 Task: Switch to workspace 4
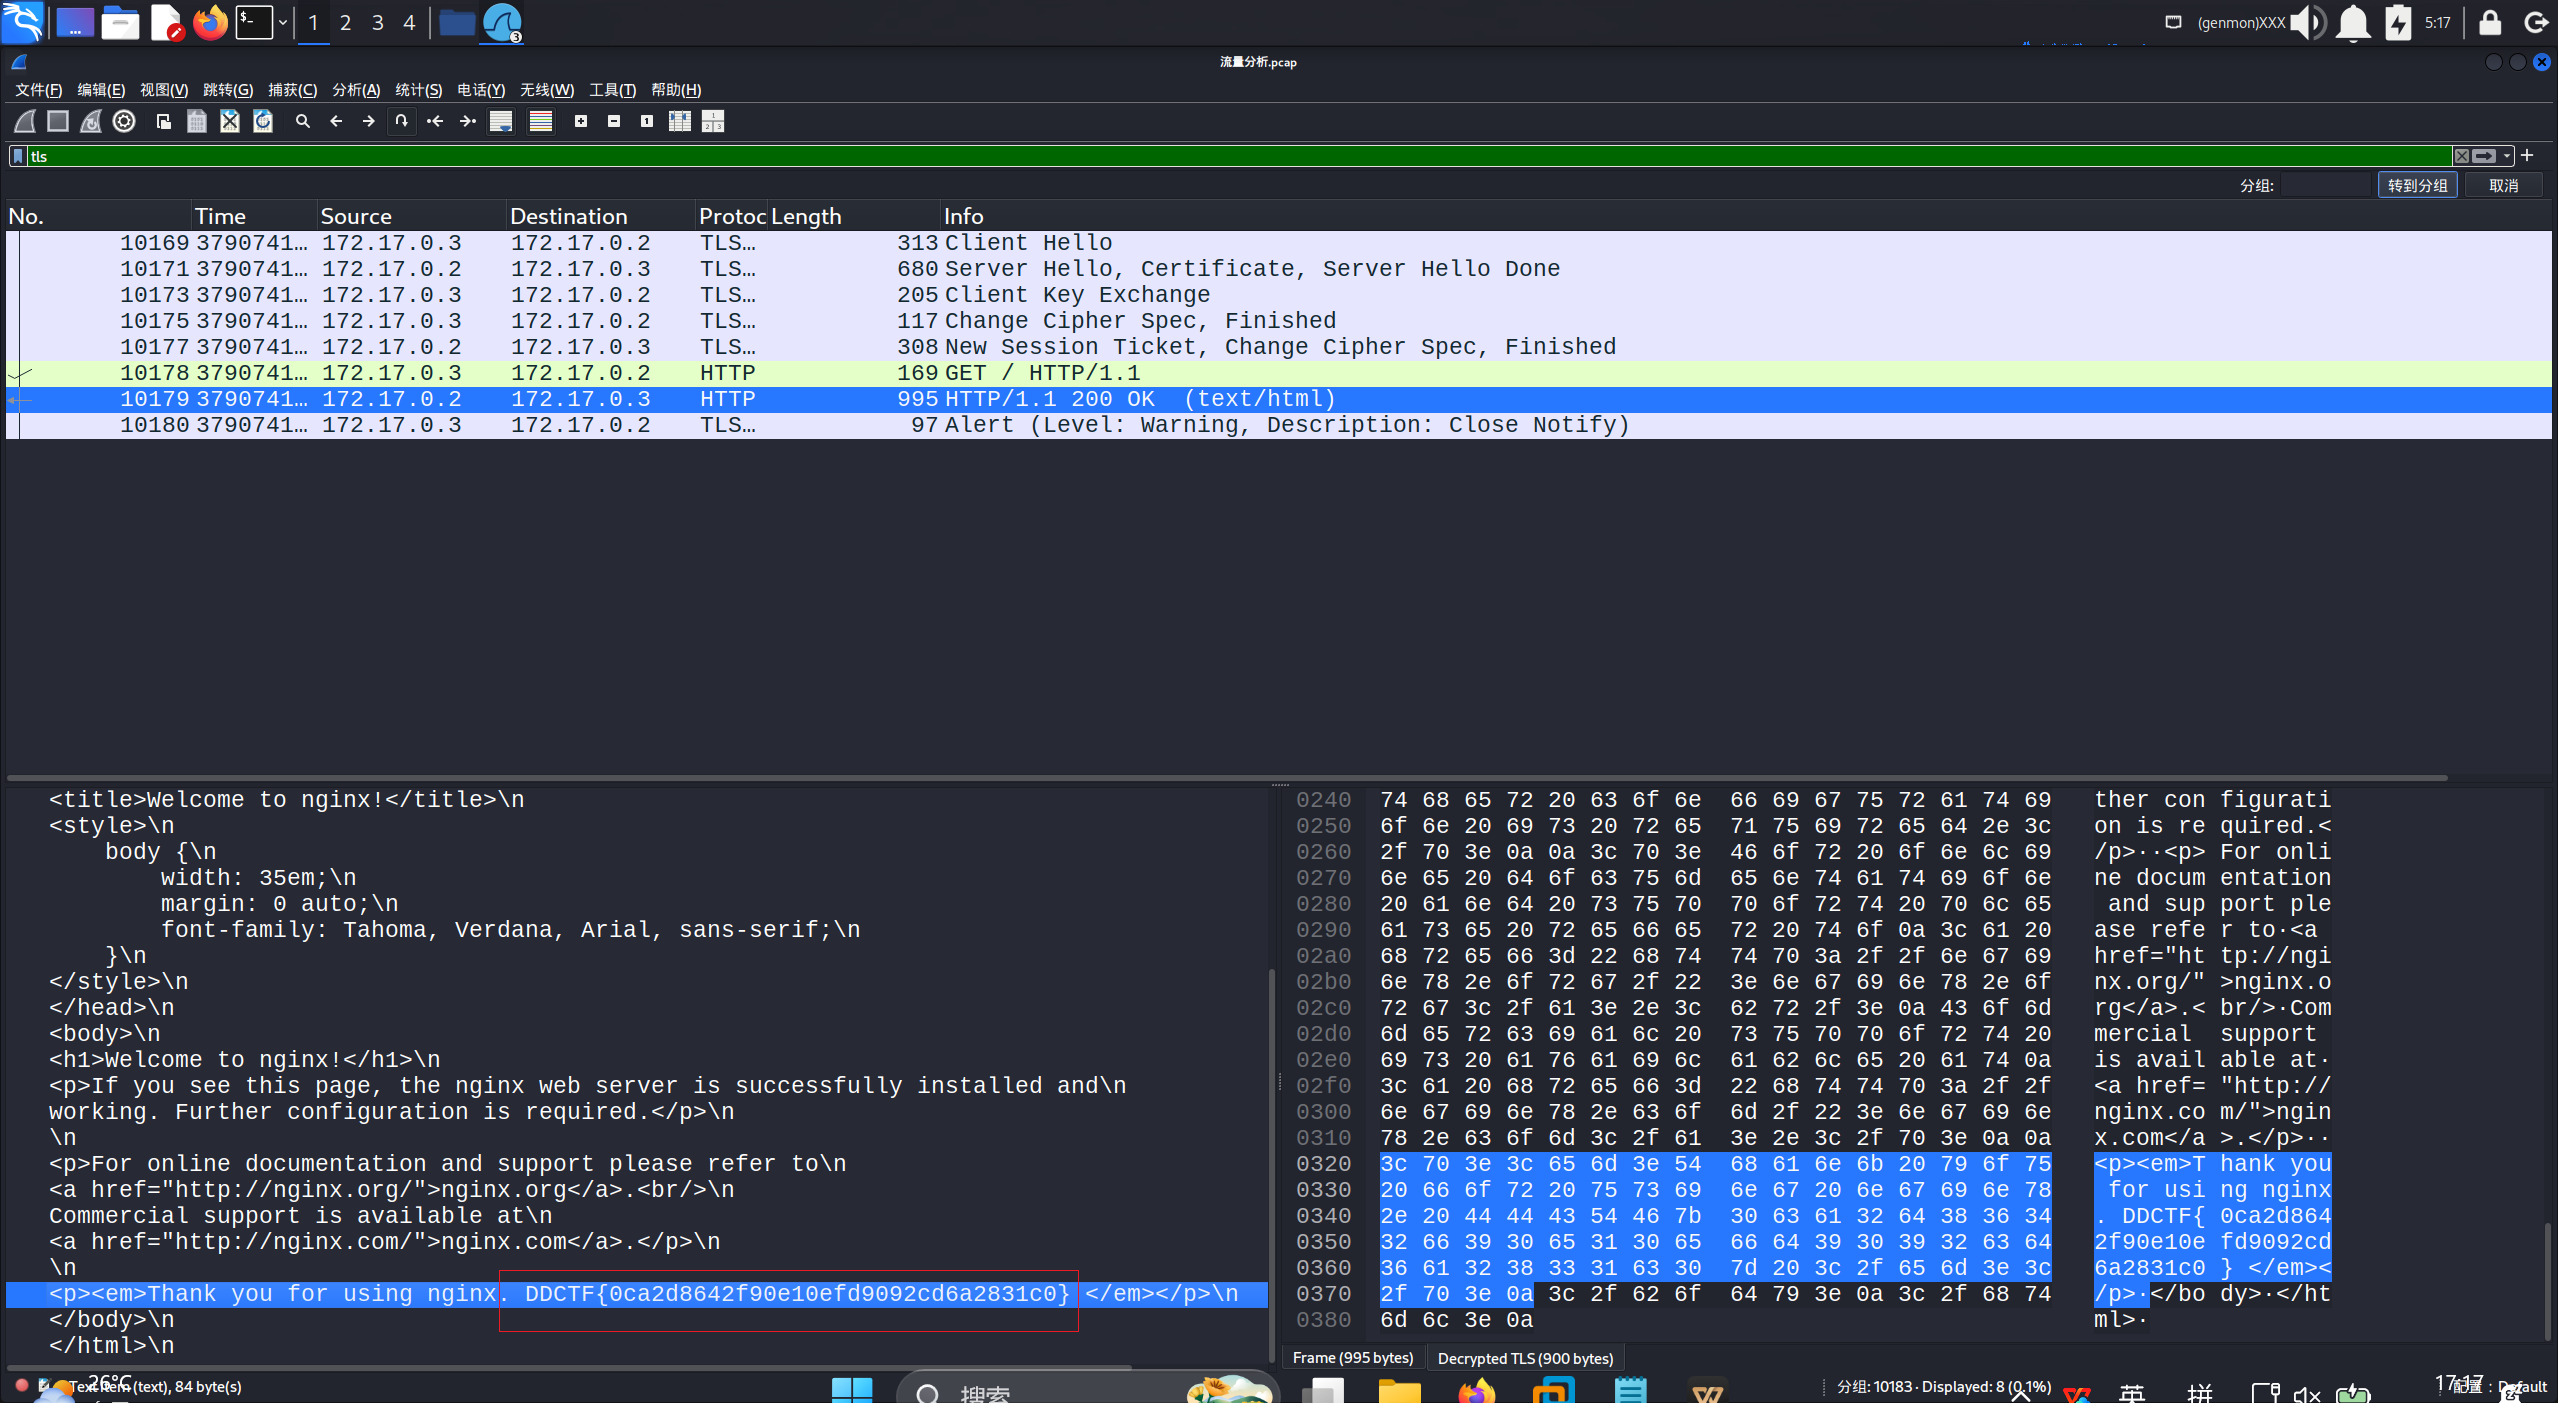pyautogui.click(x=409, y=22)
